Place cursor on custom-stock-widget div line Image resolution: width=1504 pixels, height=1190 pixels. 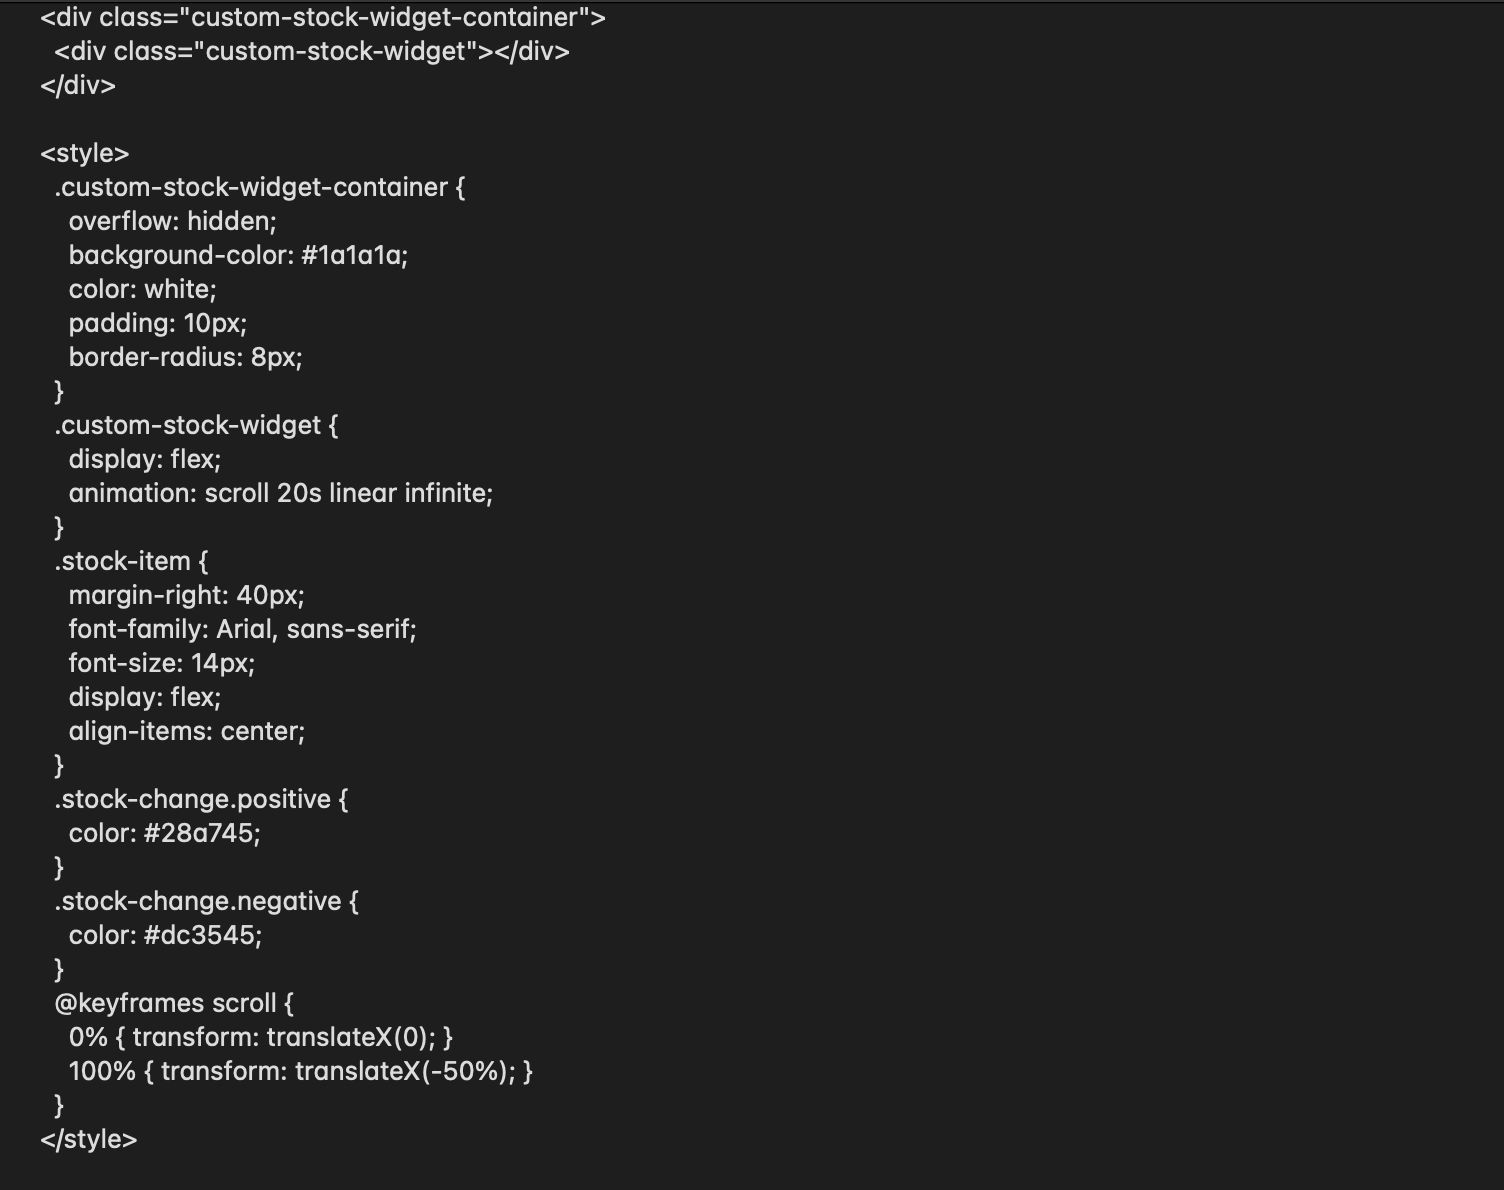tap(312, 51)
